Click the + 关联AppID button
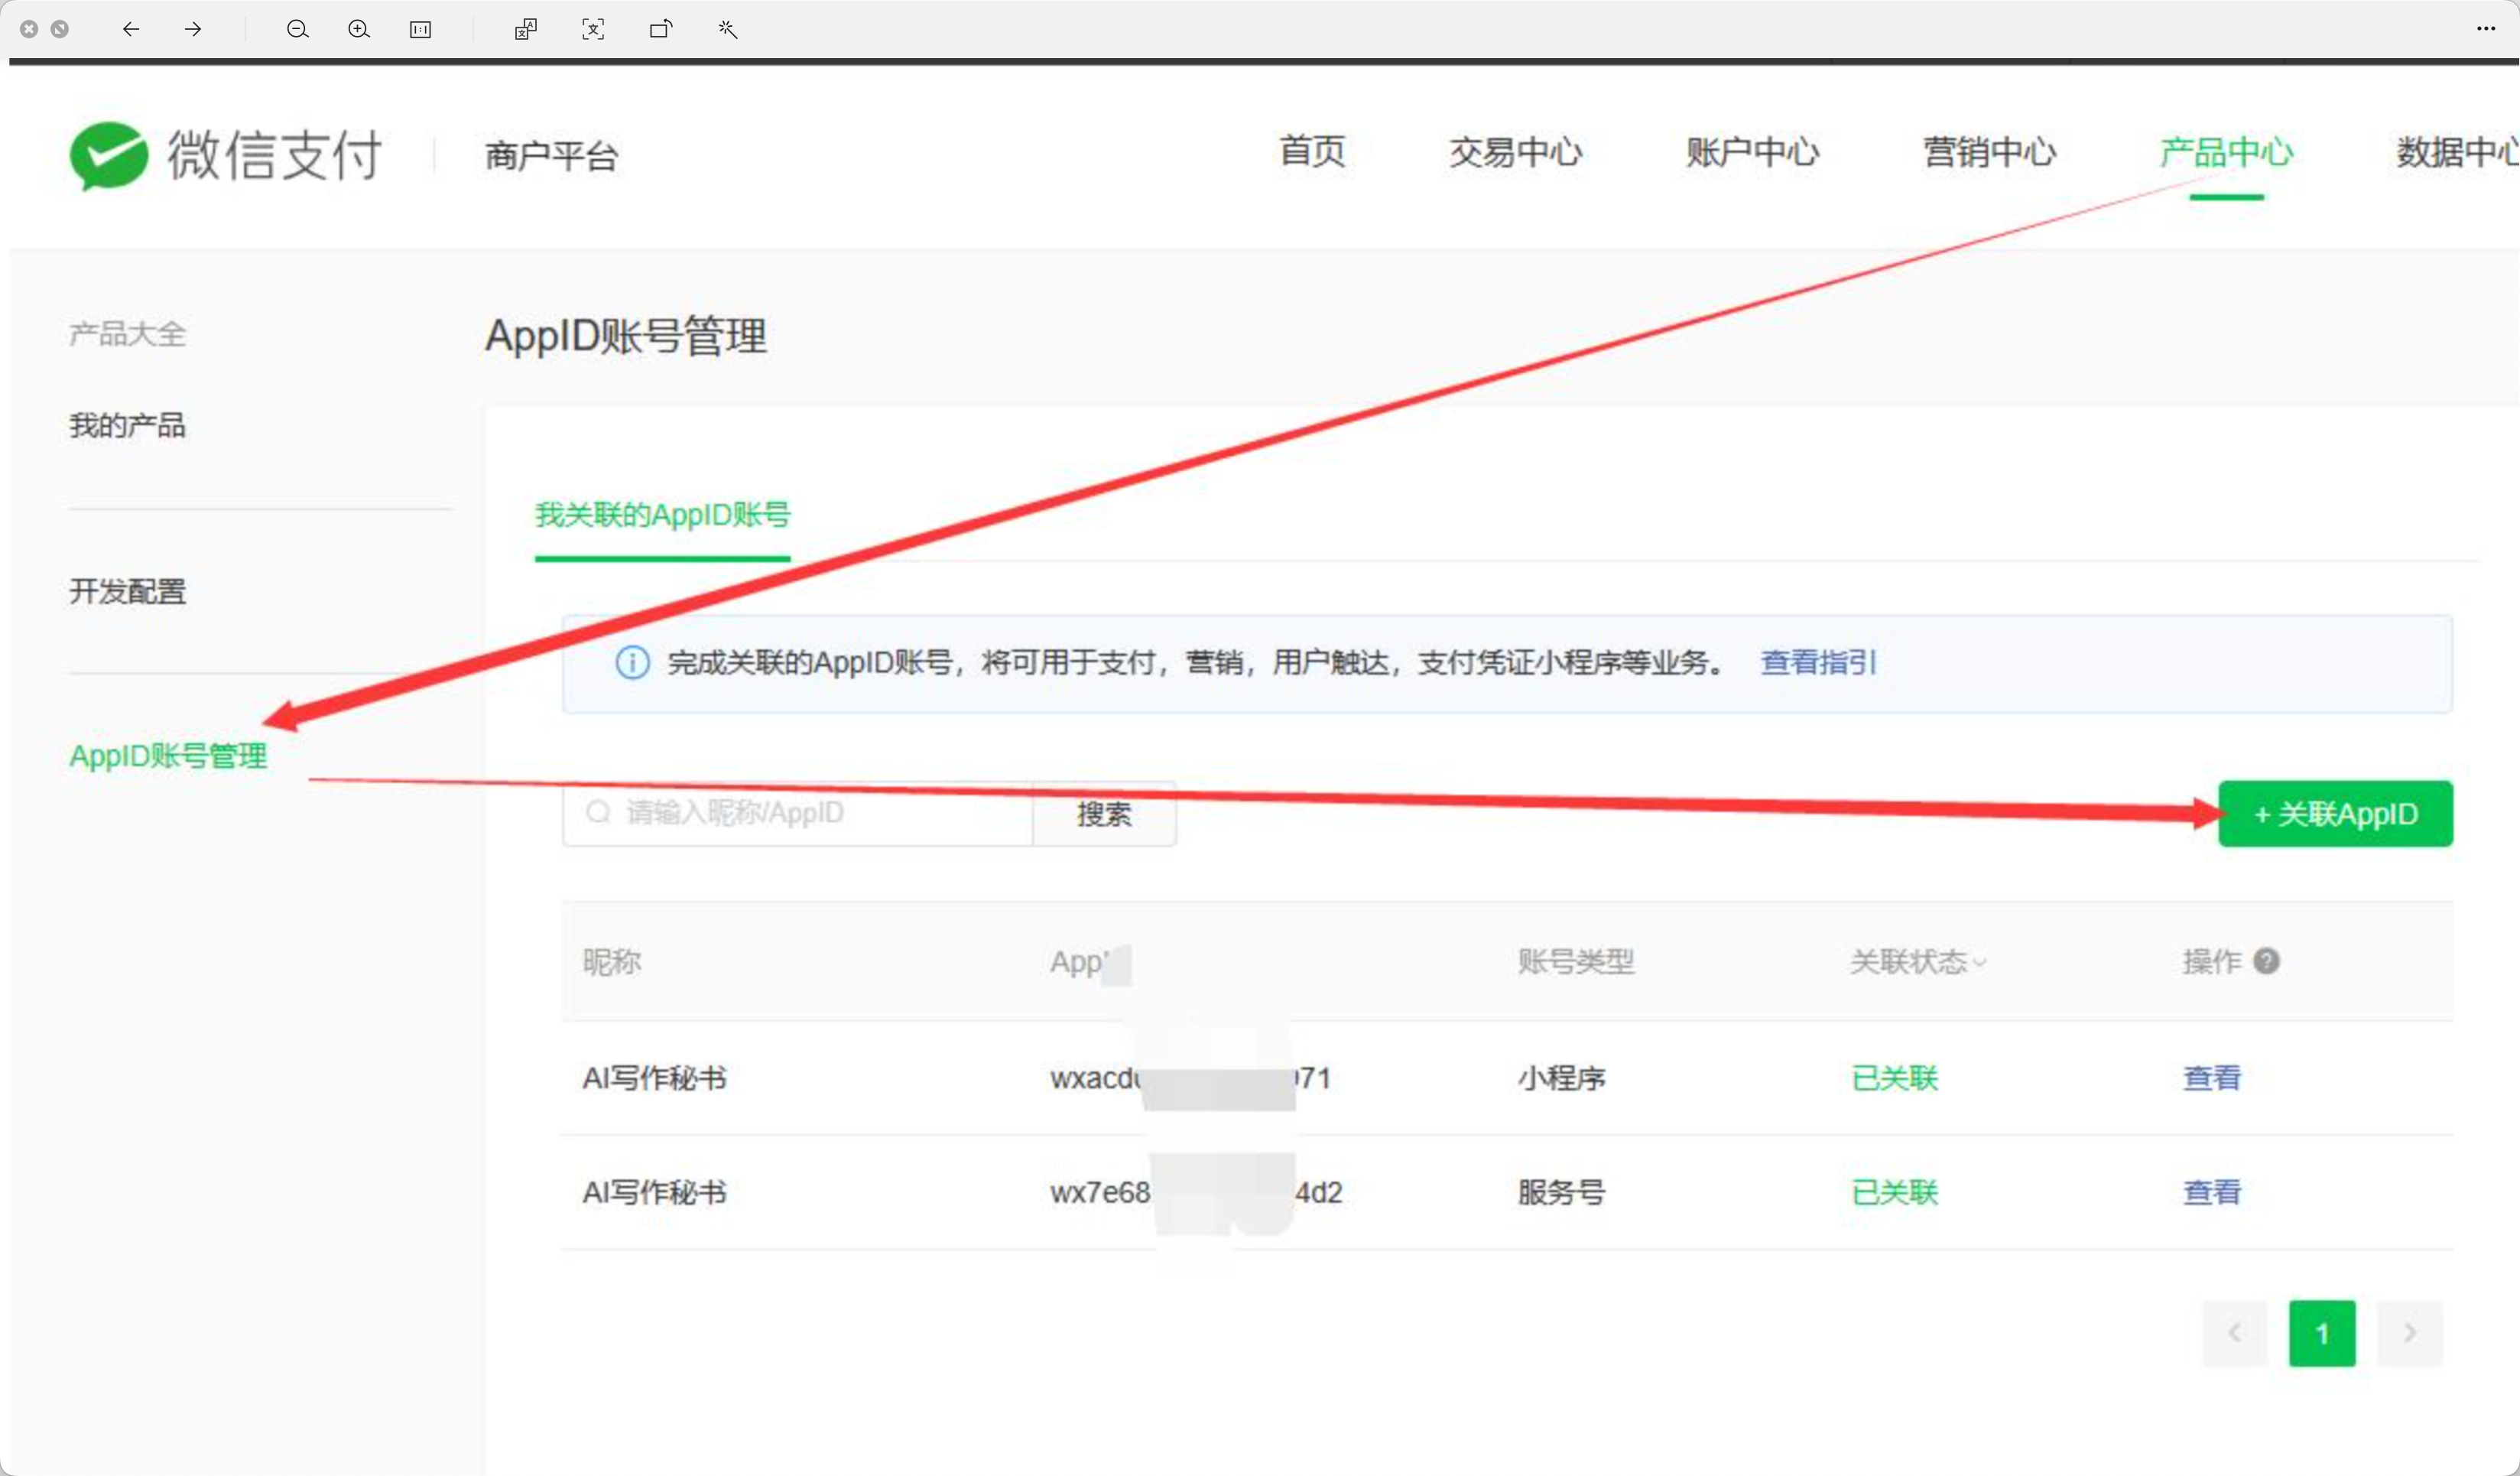 [2335, 814]
